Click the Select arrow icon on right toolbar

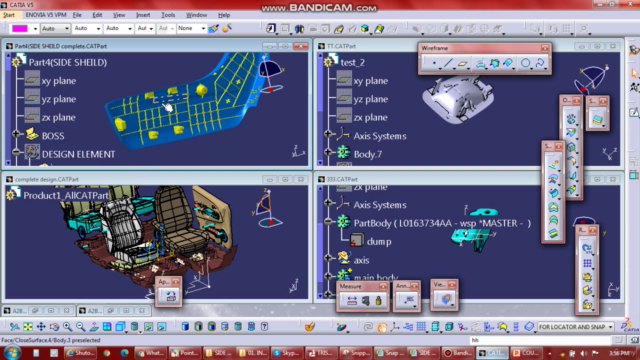634,73
